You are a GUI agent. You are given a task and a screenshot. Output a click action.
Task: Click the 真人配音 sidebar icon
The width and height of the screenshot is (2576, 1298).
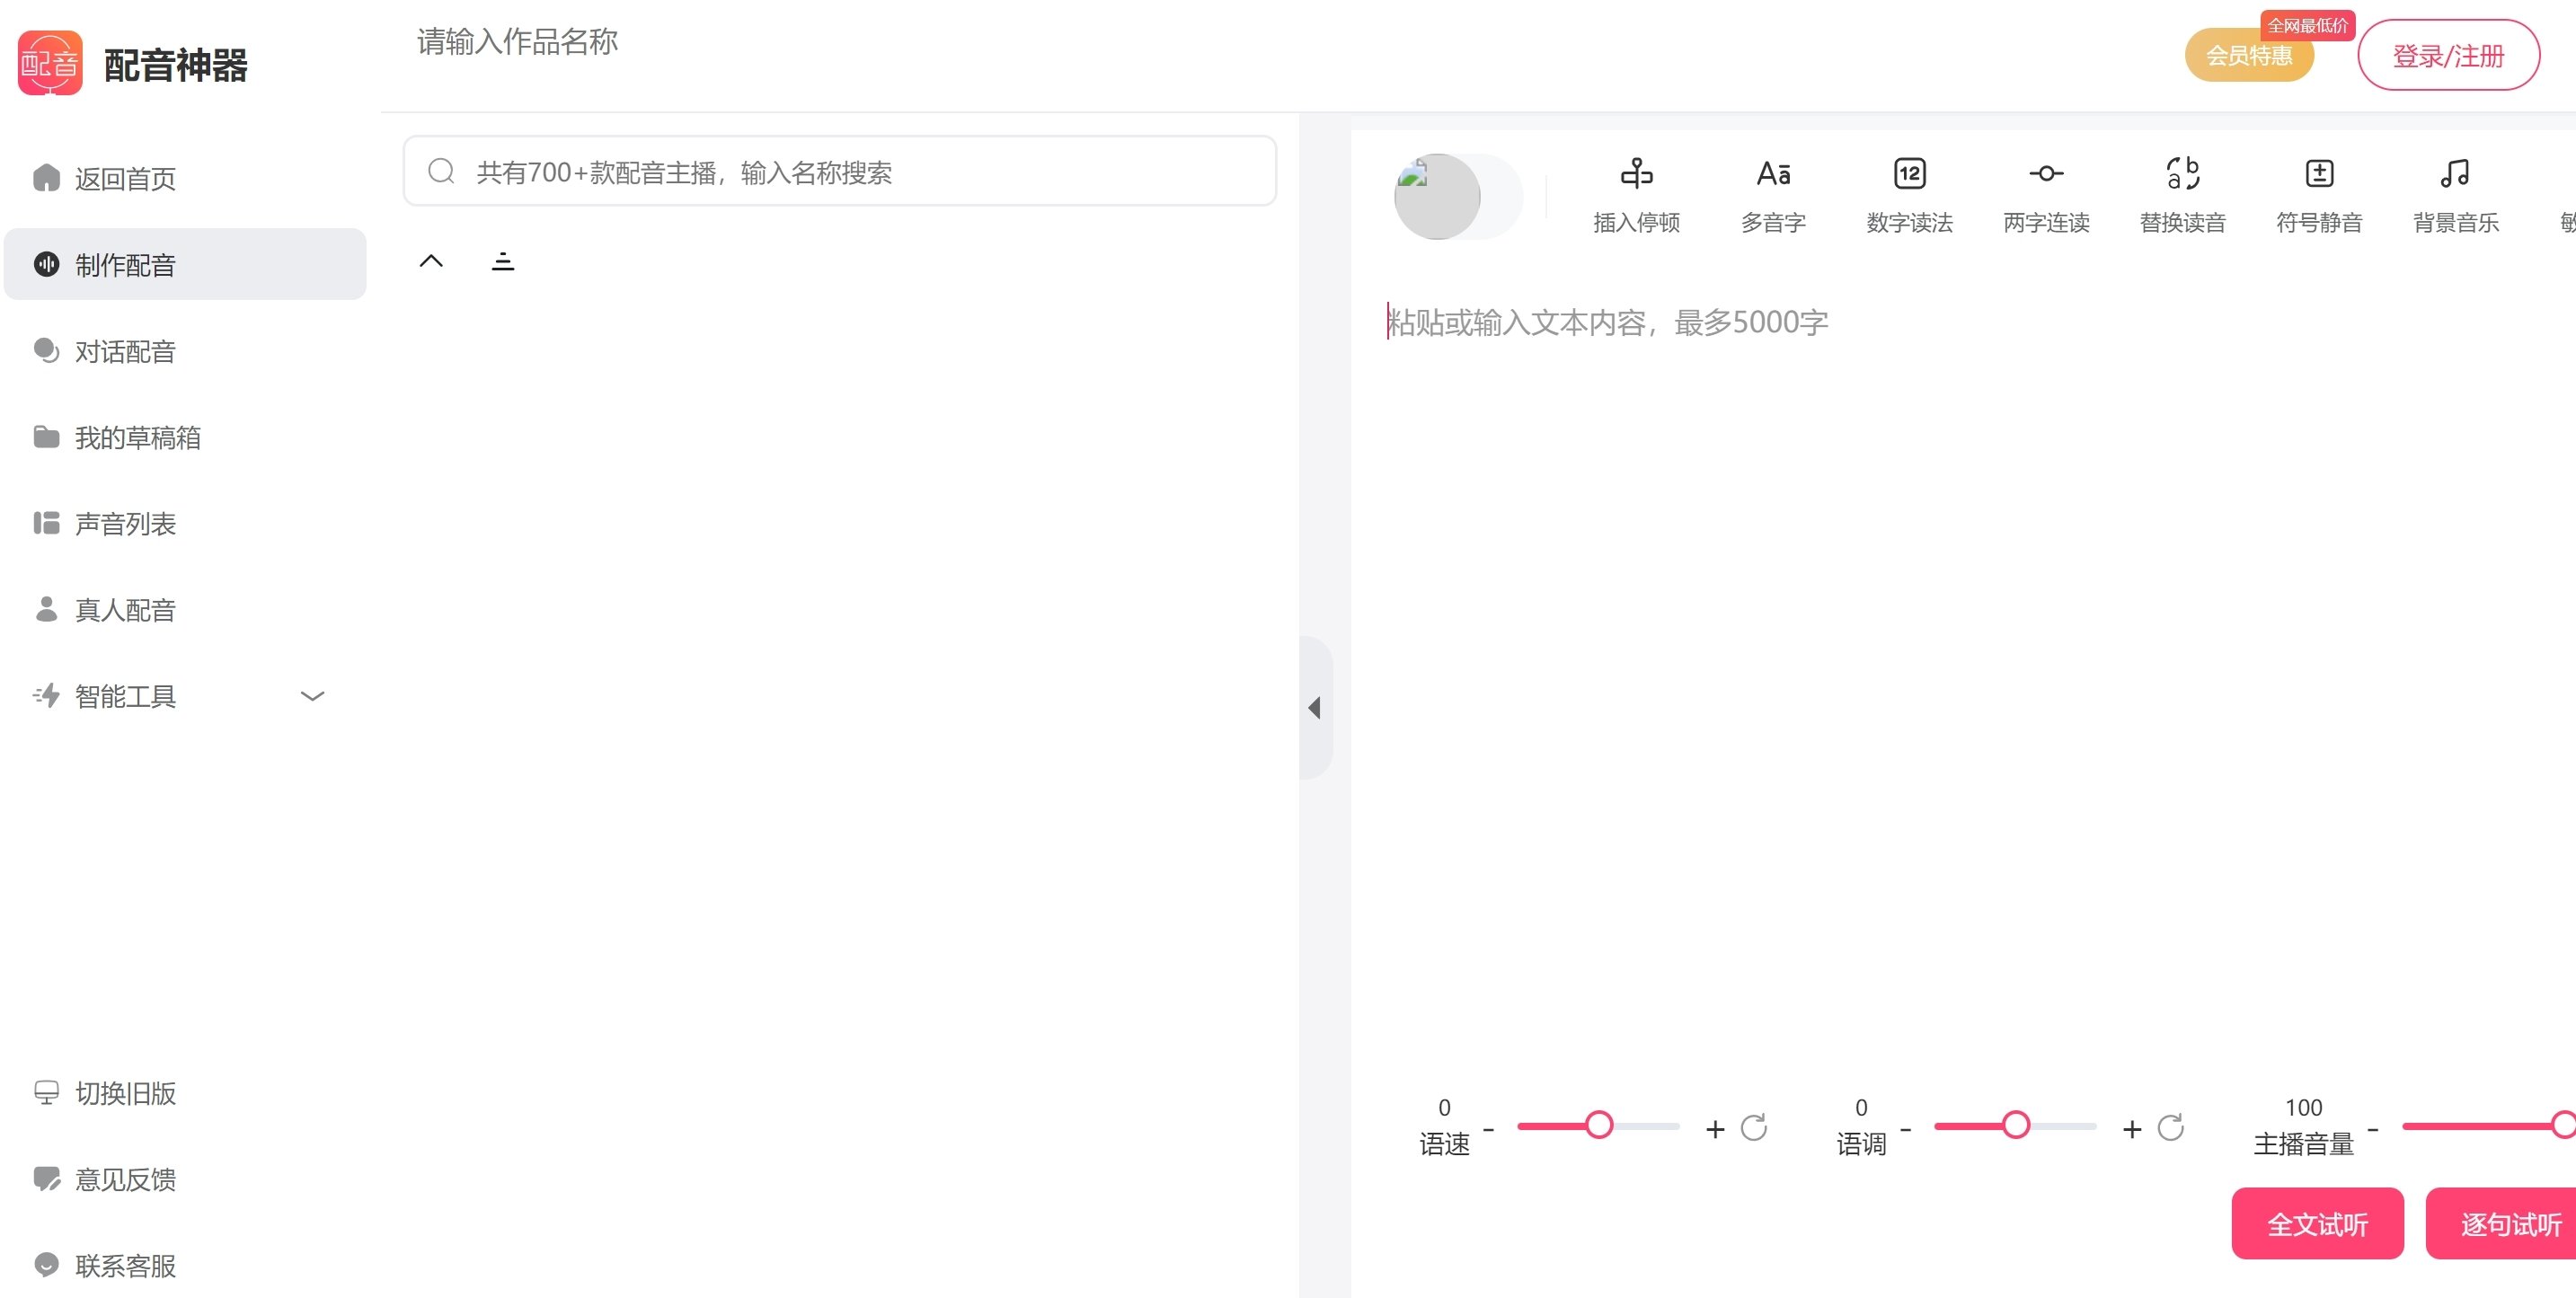(x=122, y=609)
